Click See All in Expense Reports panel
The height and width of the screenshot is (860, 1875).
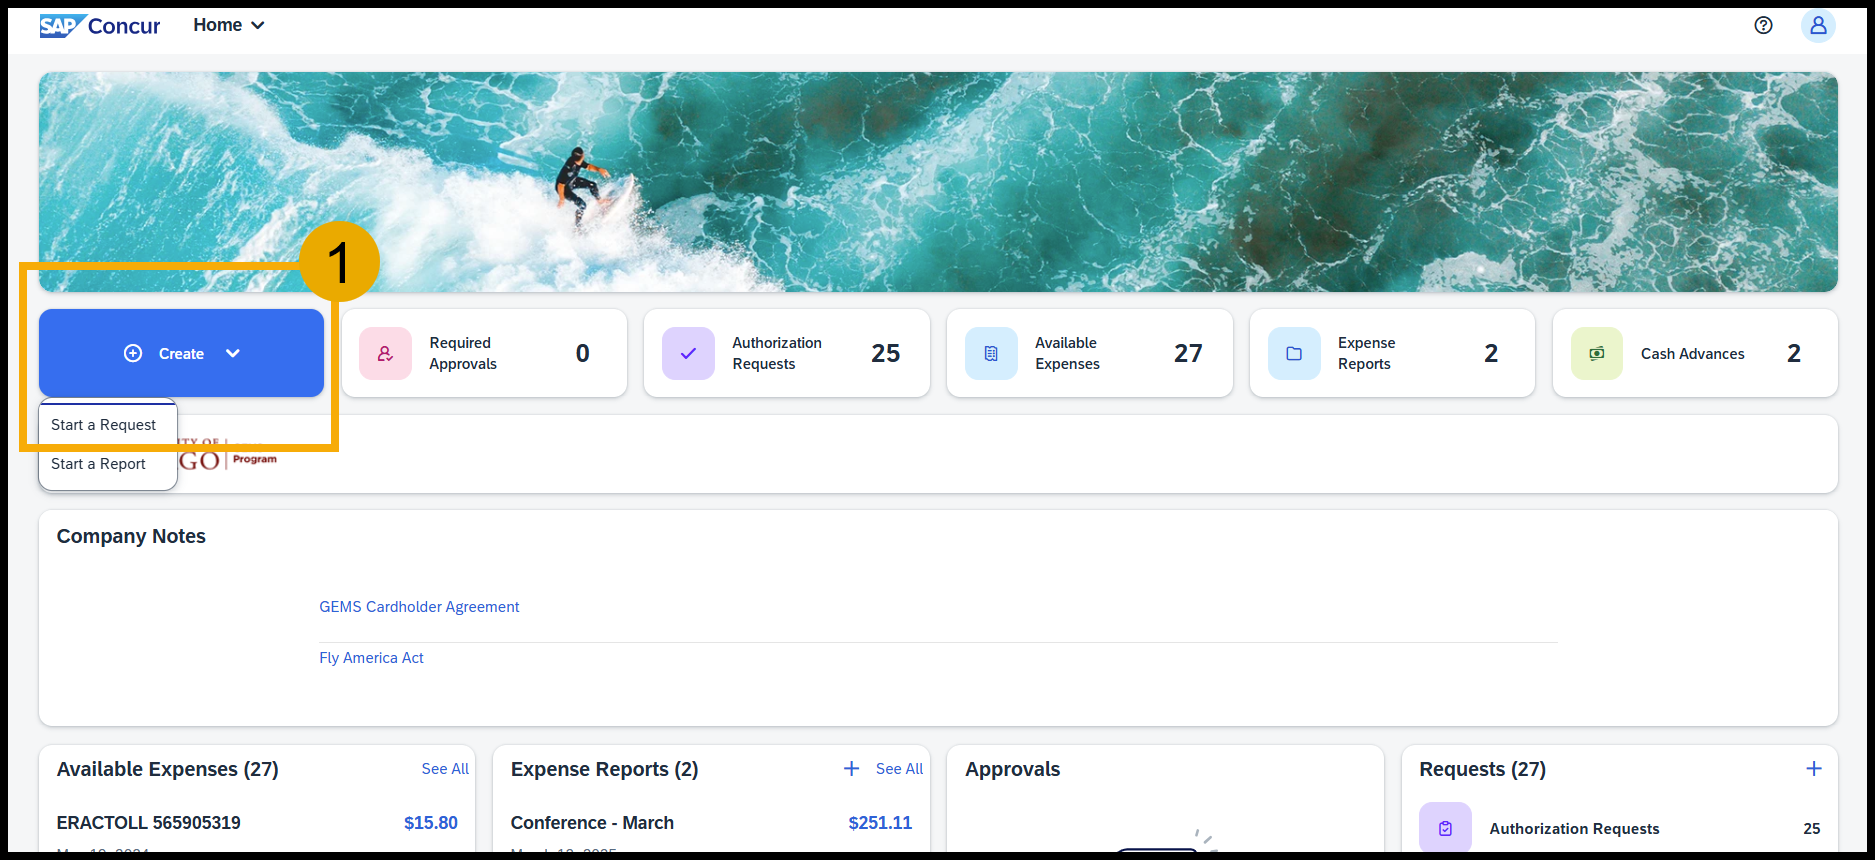click(x=899, y=769)
